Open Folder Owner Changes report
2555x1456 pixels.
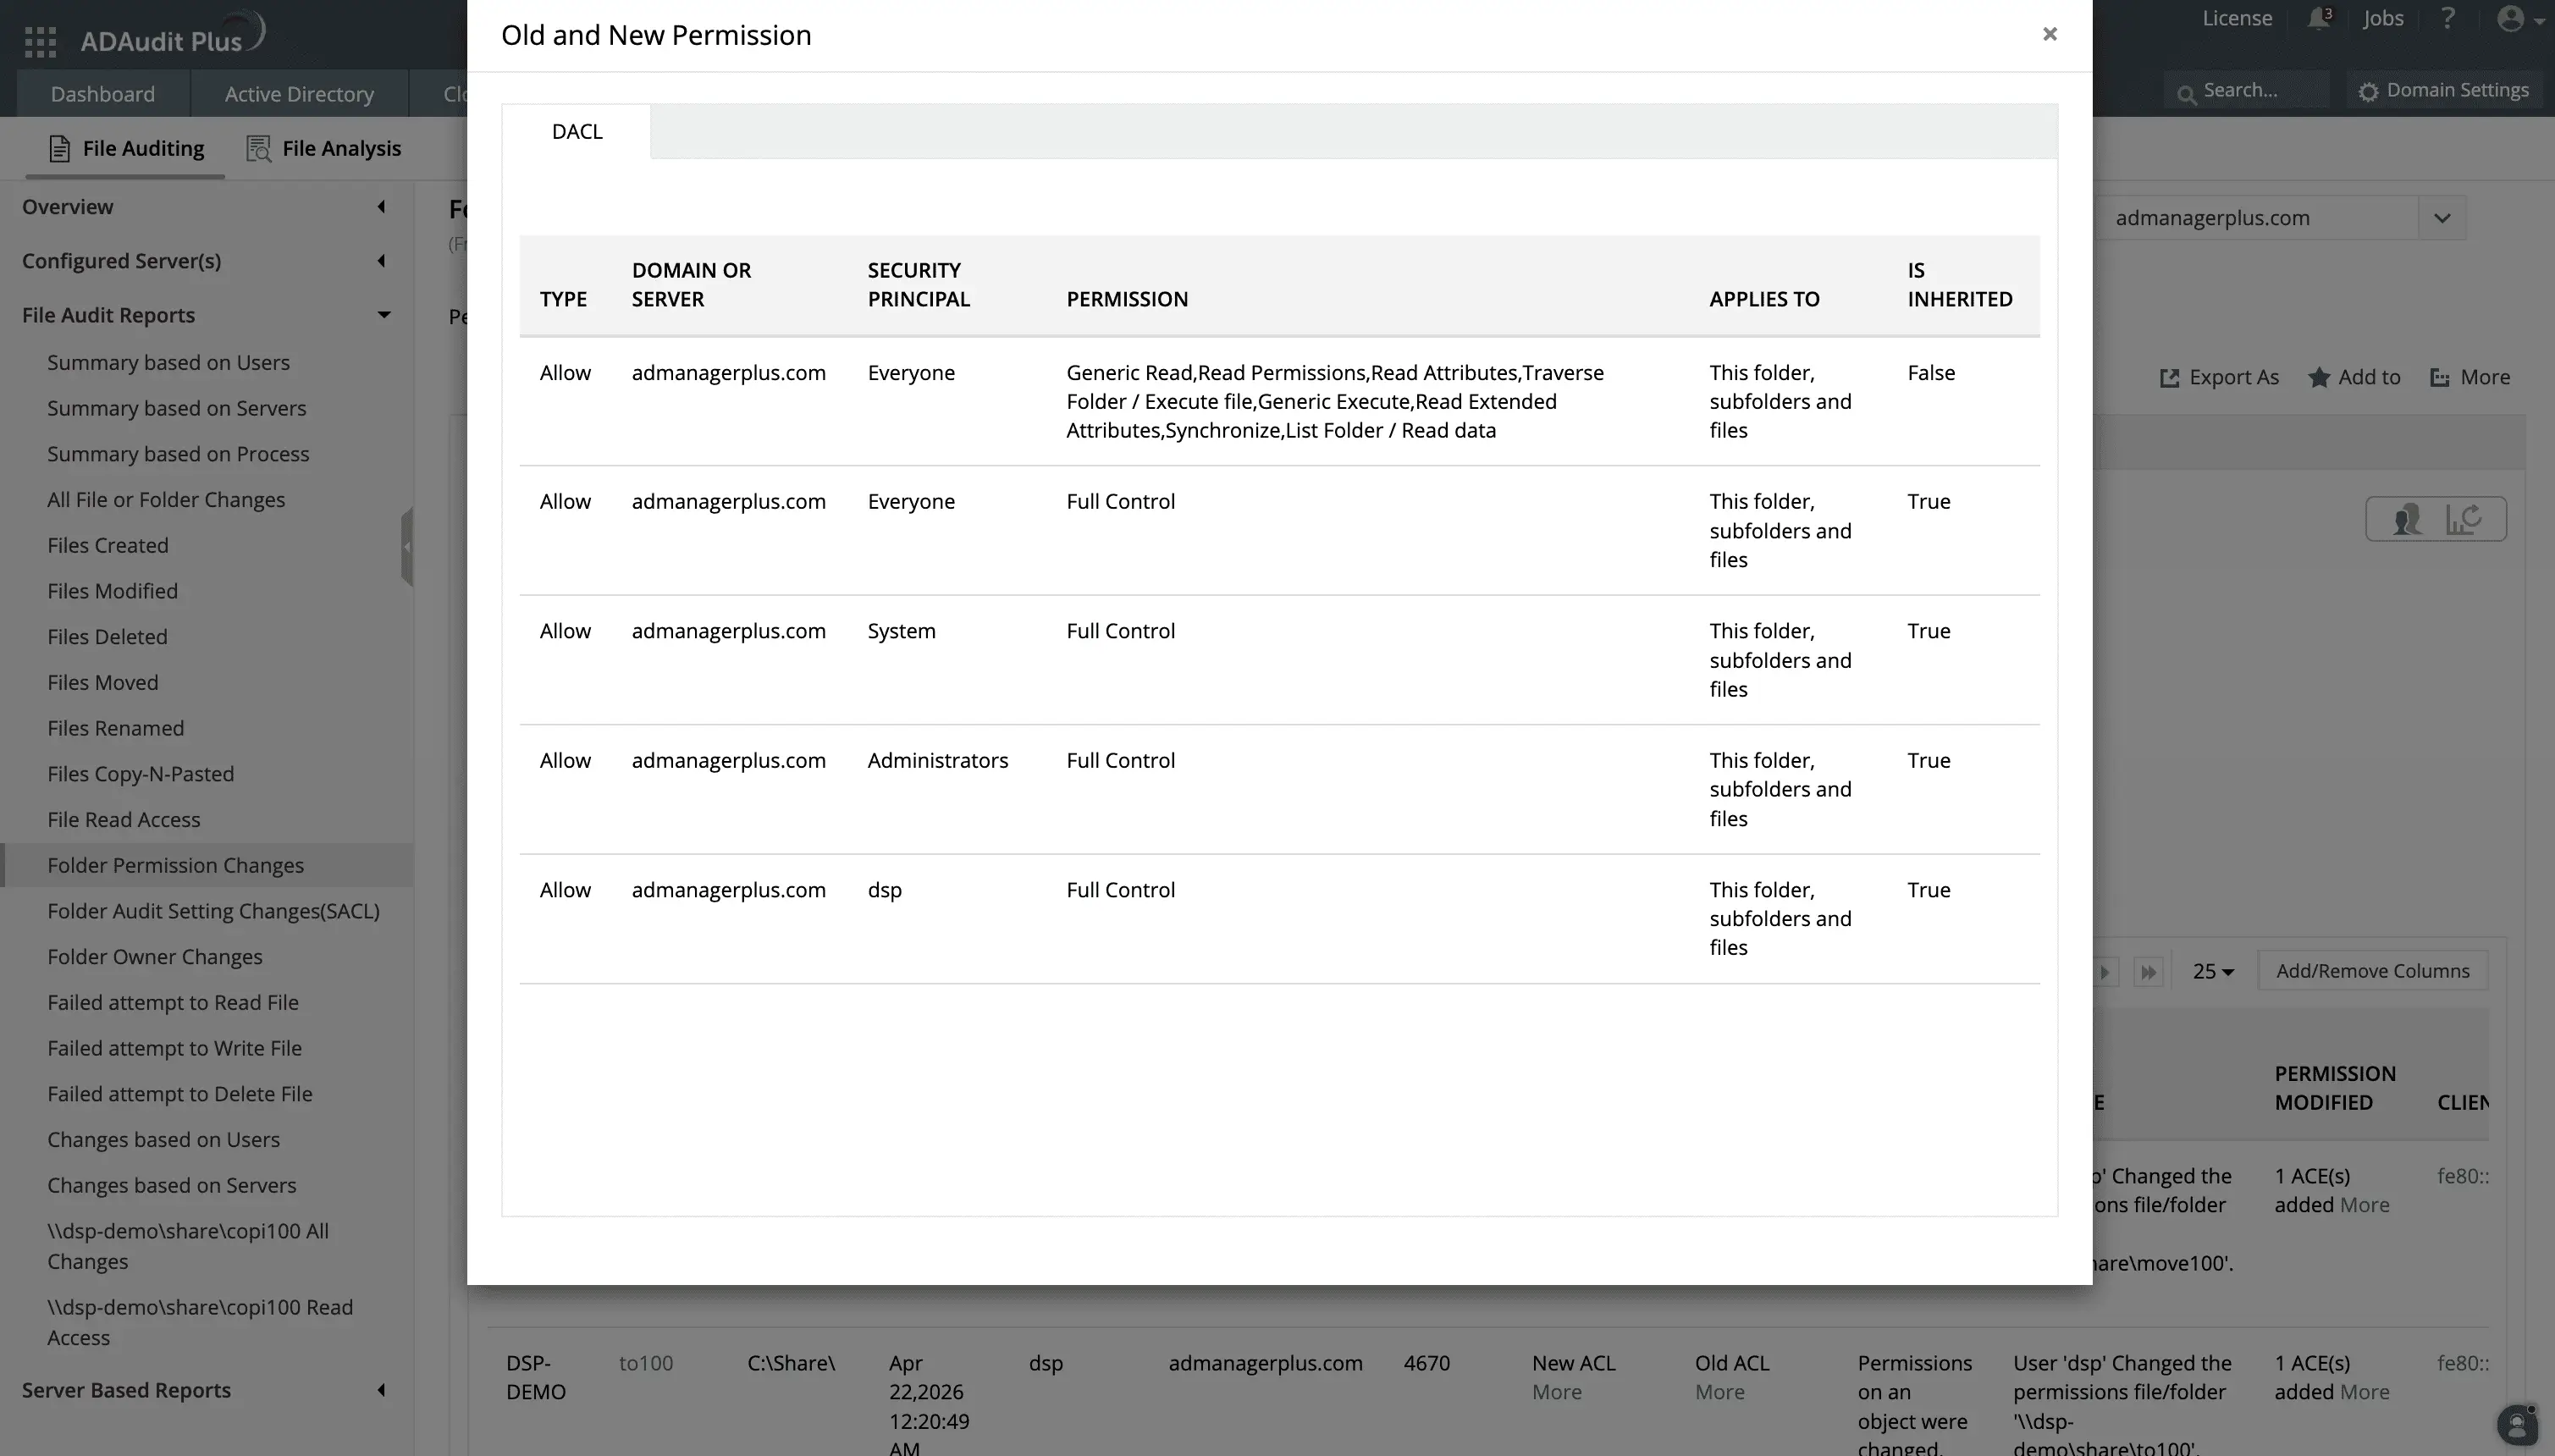point(155,957)
